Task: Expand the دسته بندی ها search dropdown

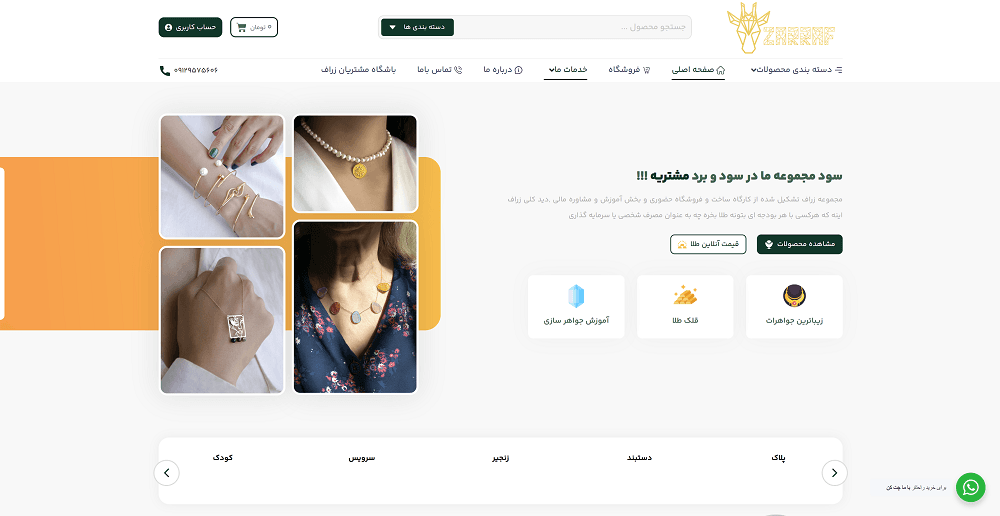Action: click(417, 27)
